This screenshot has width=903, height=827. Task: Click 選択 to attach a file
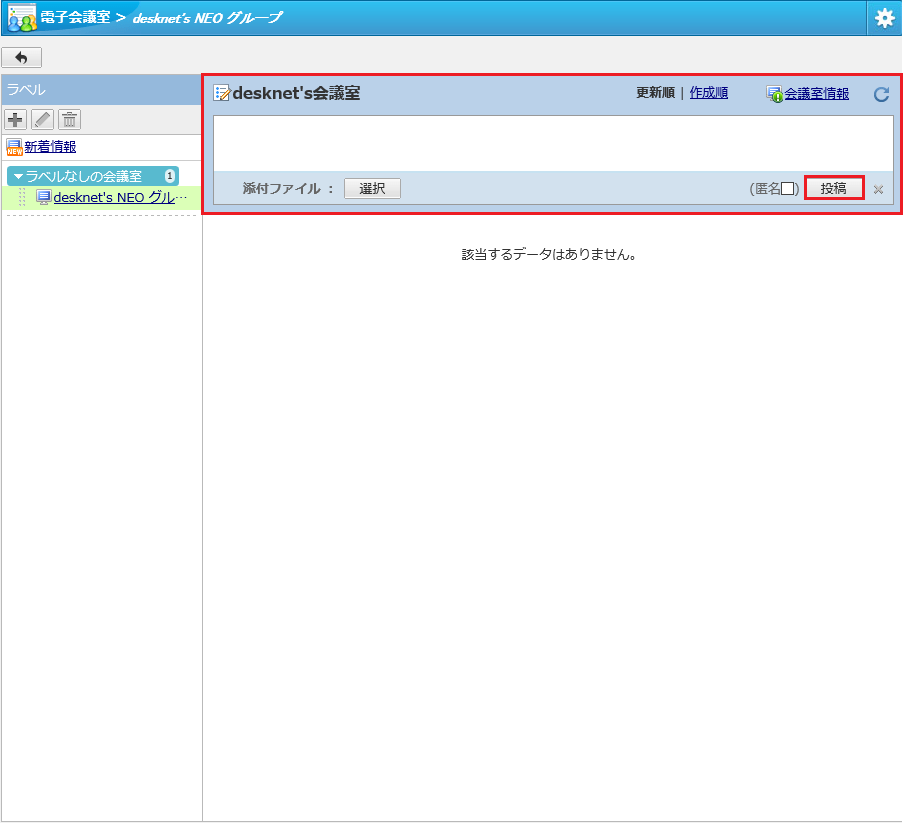372,188
